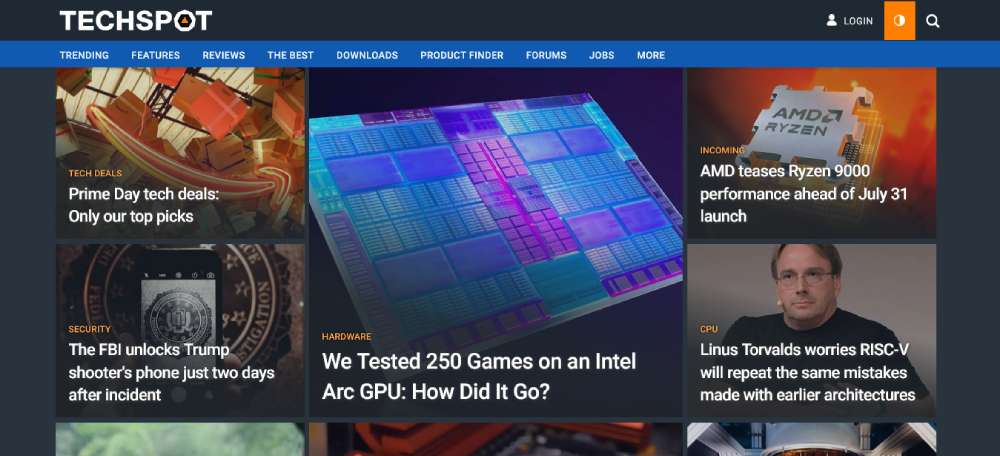Open the Trending menu

pyautogui.click(x=84, y=55)
